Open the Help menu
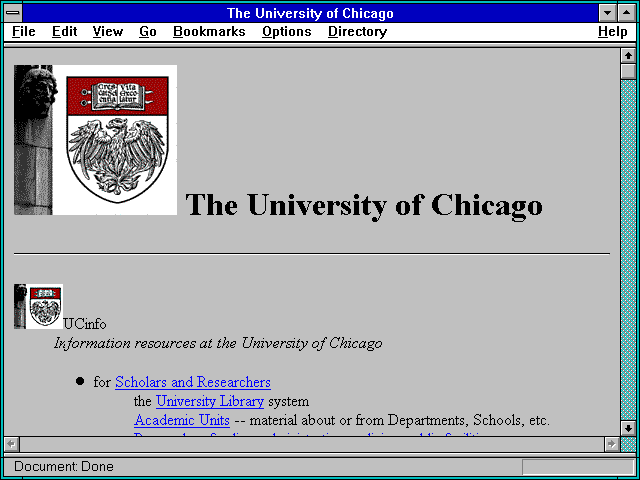 click(613, 31)
